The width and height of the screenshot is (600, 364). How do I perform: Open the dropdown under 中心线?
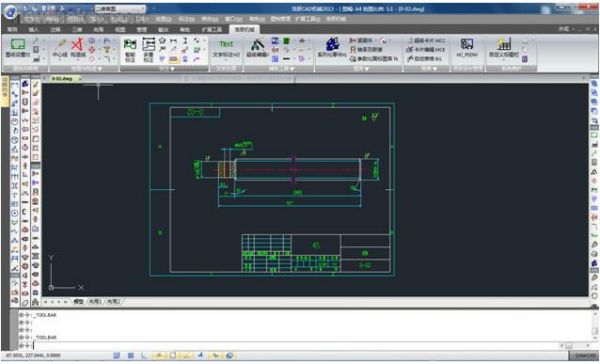[x=60, y=60]
